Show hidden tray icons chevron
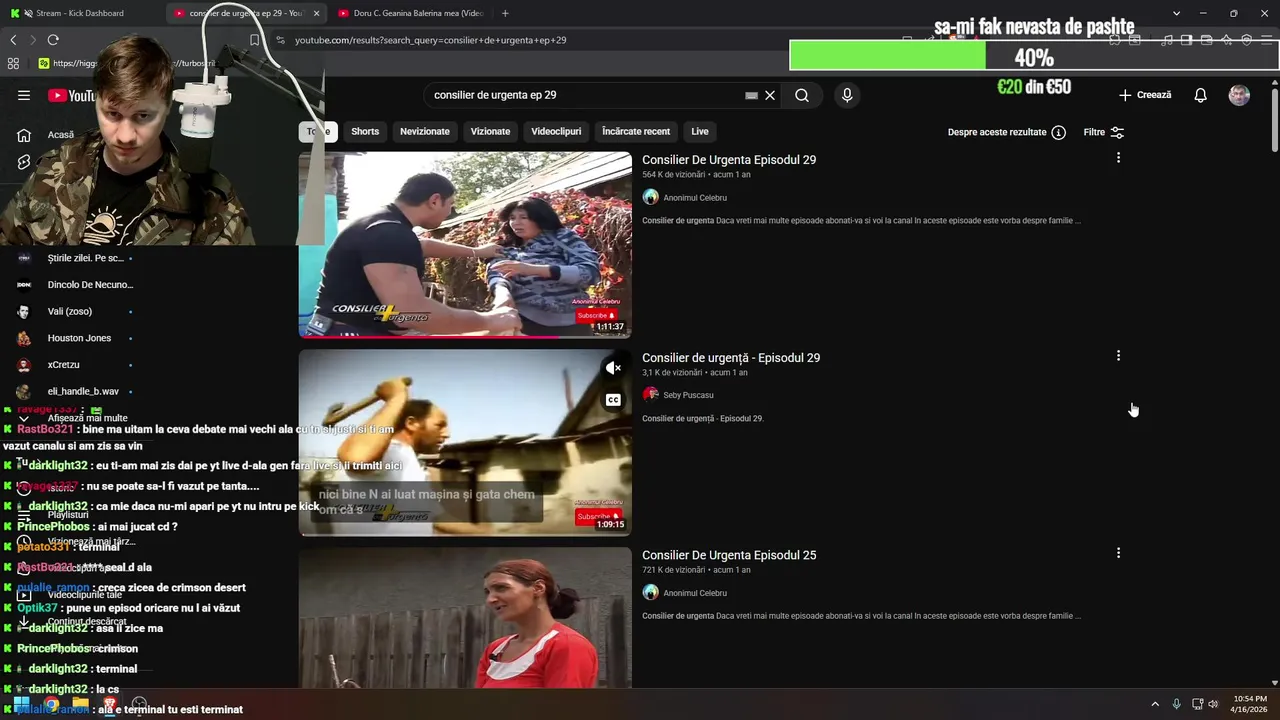Image resolution: width=1280 pixels, height=720 pixels. (x=1155, y=704)
